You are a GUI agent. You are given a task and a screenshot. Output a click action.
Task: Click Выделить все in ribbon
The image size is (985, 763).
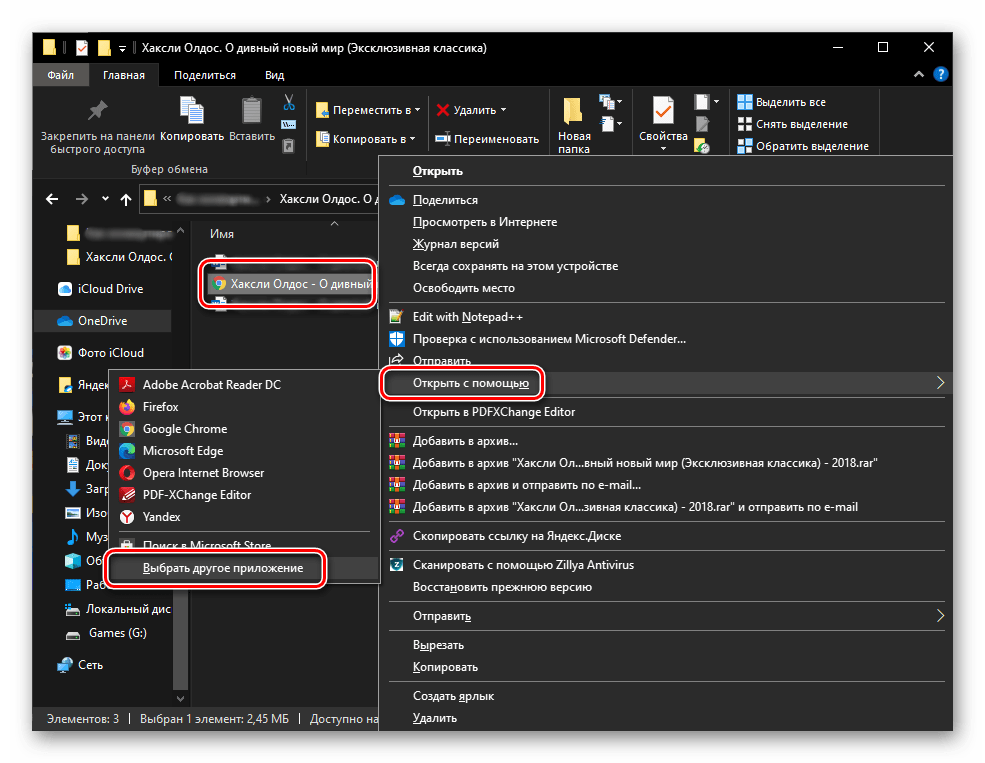[x=781, y=102]
